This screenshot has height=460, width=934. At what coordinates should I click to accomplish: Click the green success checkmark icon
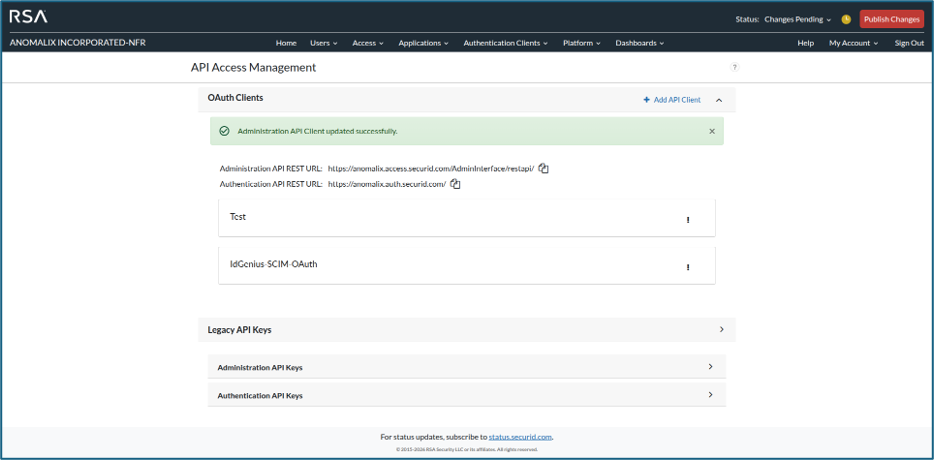[225, 131]
